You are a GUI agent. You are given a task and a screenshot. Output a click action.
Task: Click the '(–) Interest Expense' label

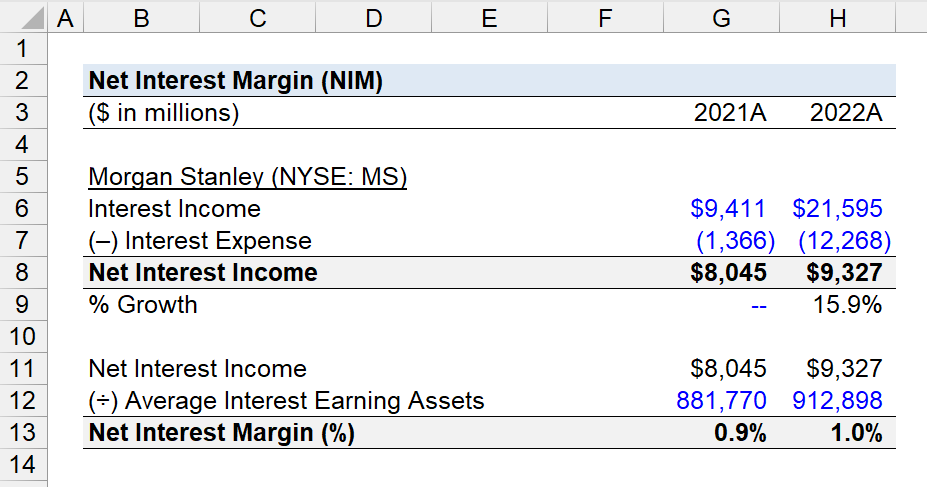click(200, 241)
